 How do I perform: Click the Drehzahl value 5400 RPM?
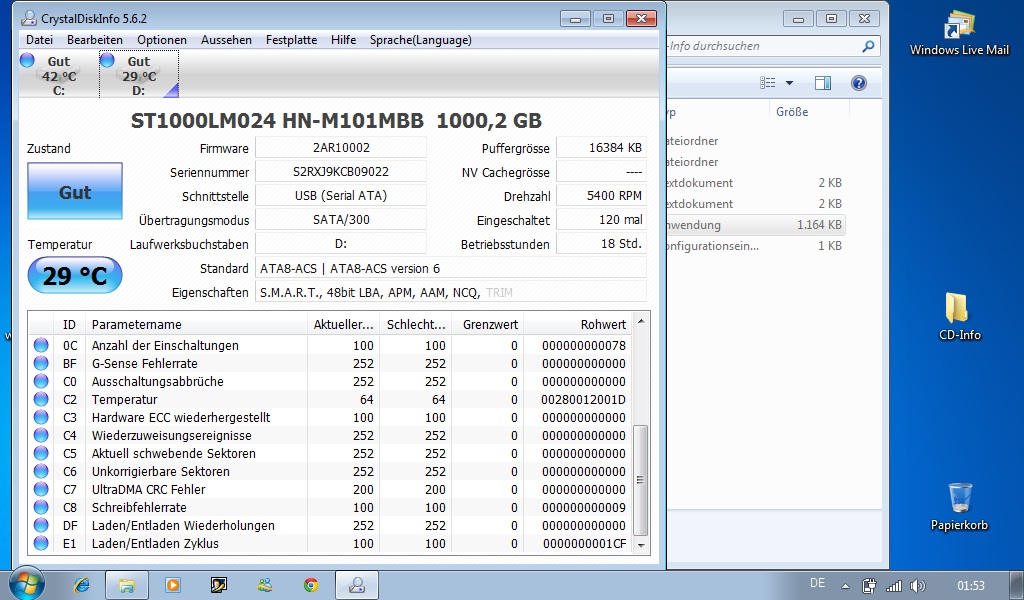[601, 195]
